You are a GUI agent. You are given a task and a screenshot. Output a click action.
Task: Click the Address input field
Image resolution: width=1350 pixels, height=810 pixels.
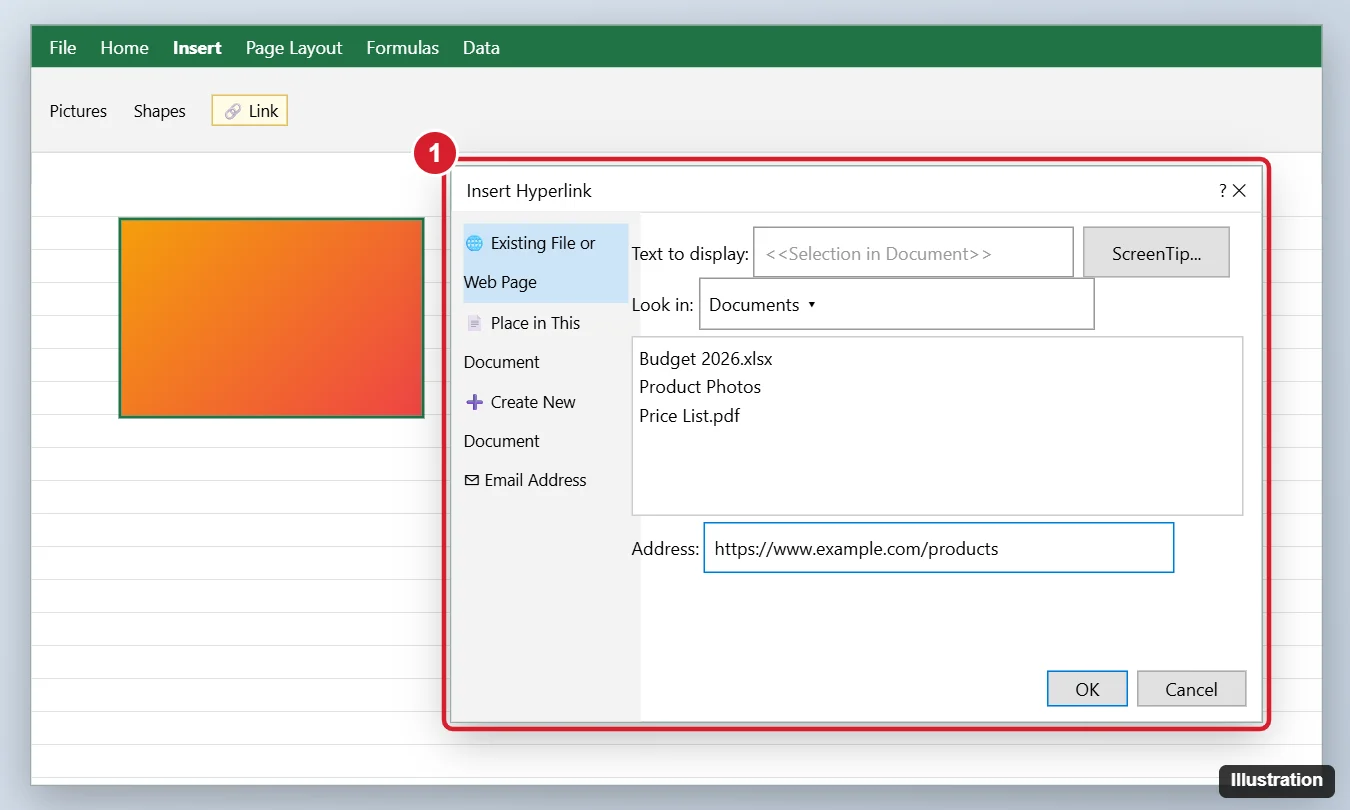[938, 548]
